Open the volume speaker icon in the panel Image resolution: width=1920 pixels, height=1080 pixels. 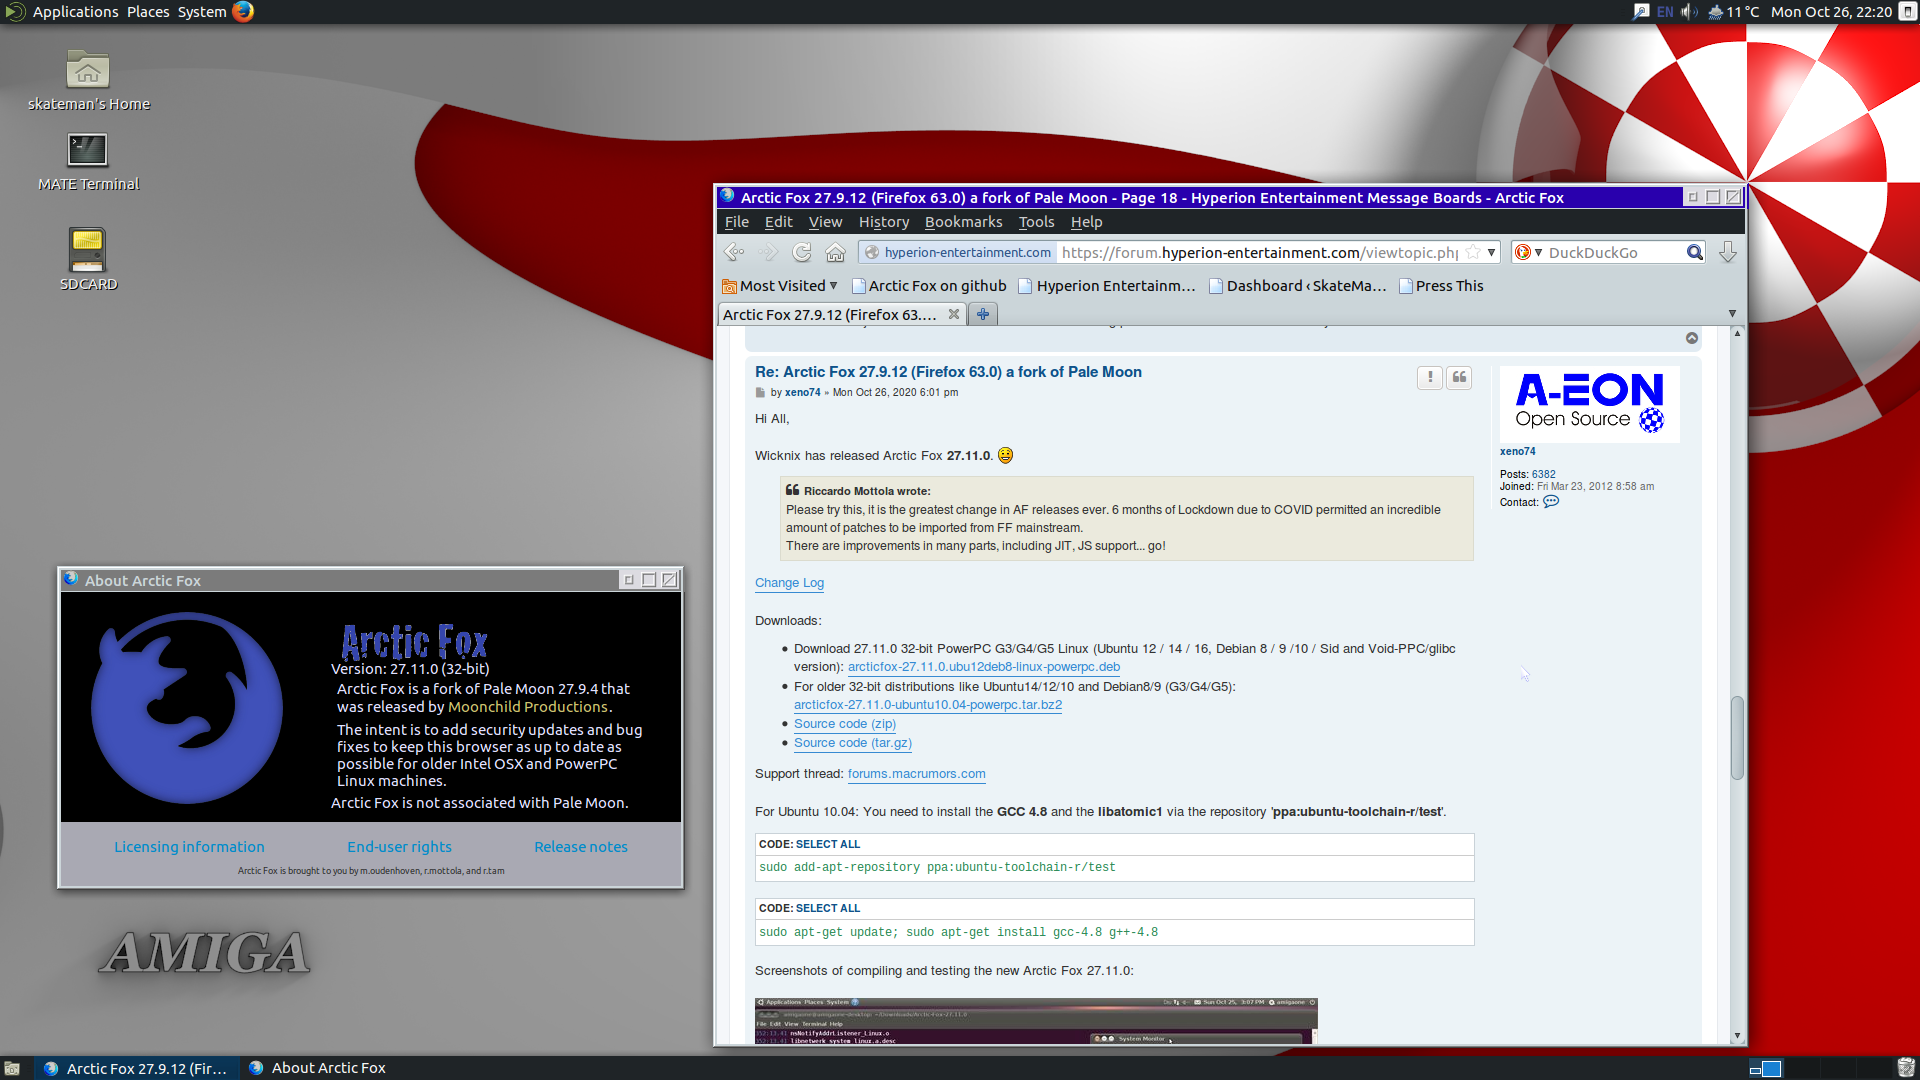pos(1690,12)
